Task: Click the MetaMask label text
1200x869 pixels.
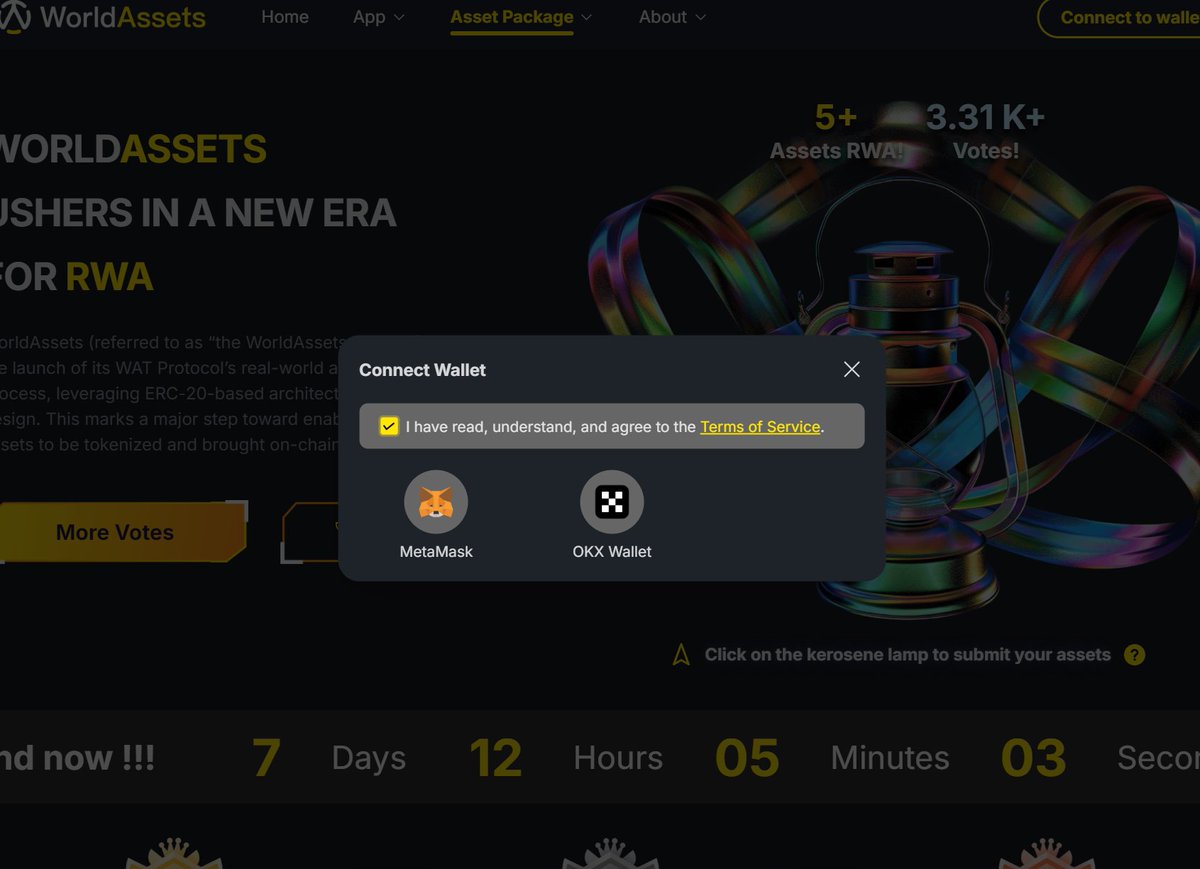Action: tap(436, 551)
